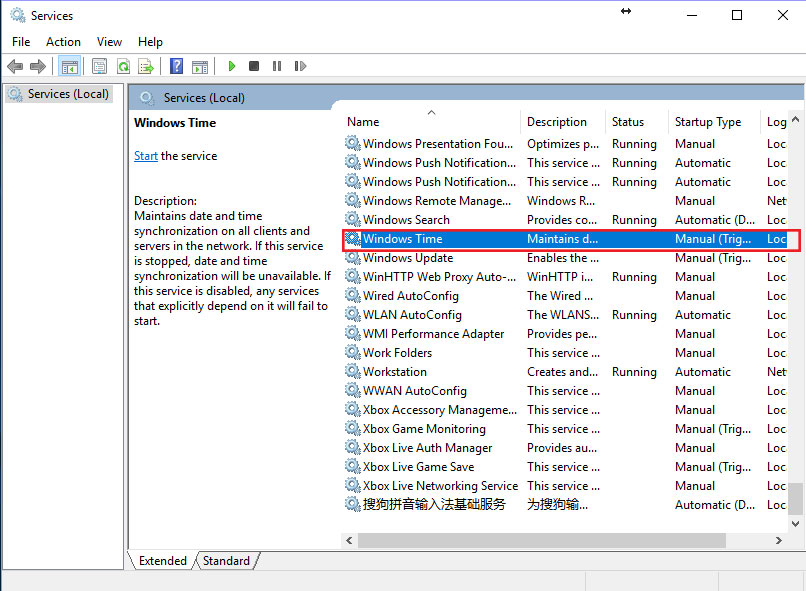Click the vertical scrollbar up arrow
Screen dimensions: 806x591
tap(796, 119)
